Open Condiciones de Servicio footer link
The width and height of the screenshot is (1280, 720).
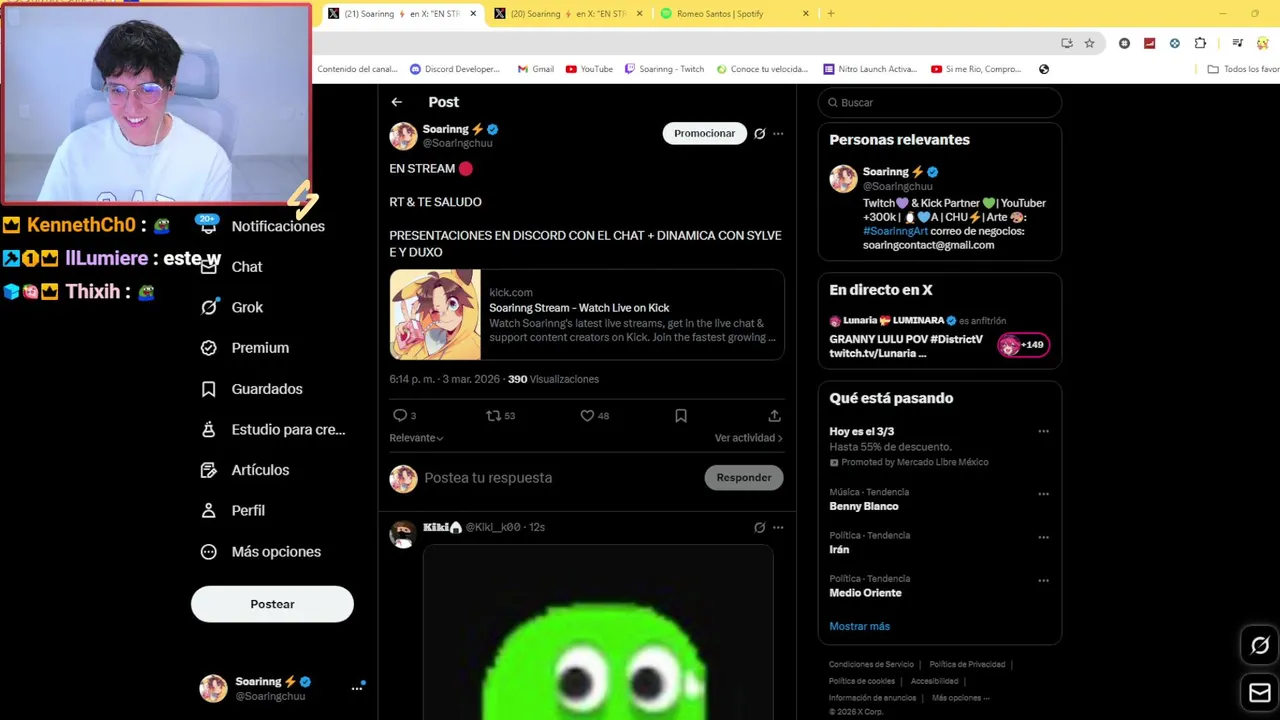click(x=871, y=664)
